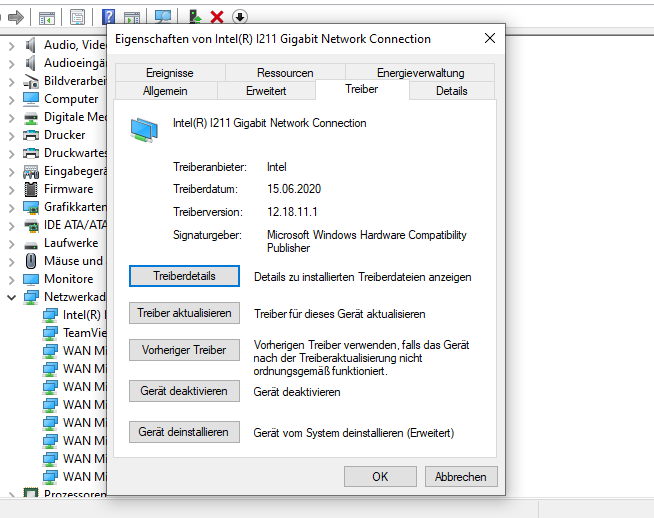Click the Abbrechen button

(461, 476)
